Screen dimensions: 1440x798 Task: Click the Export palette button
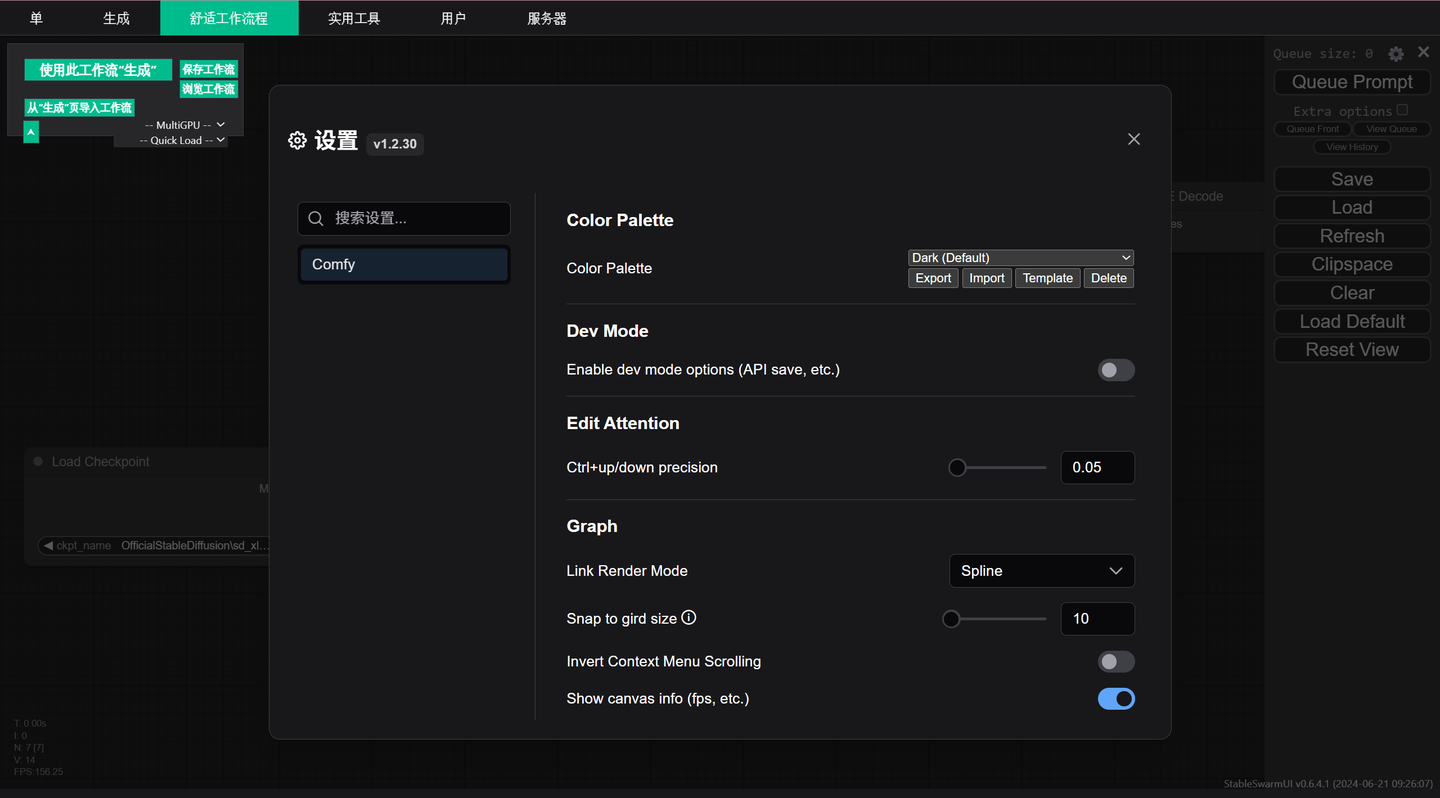933,278
